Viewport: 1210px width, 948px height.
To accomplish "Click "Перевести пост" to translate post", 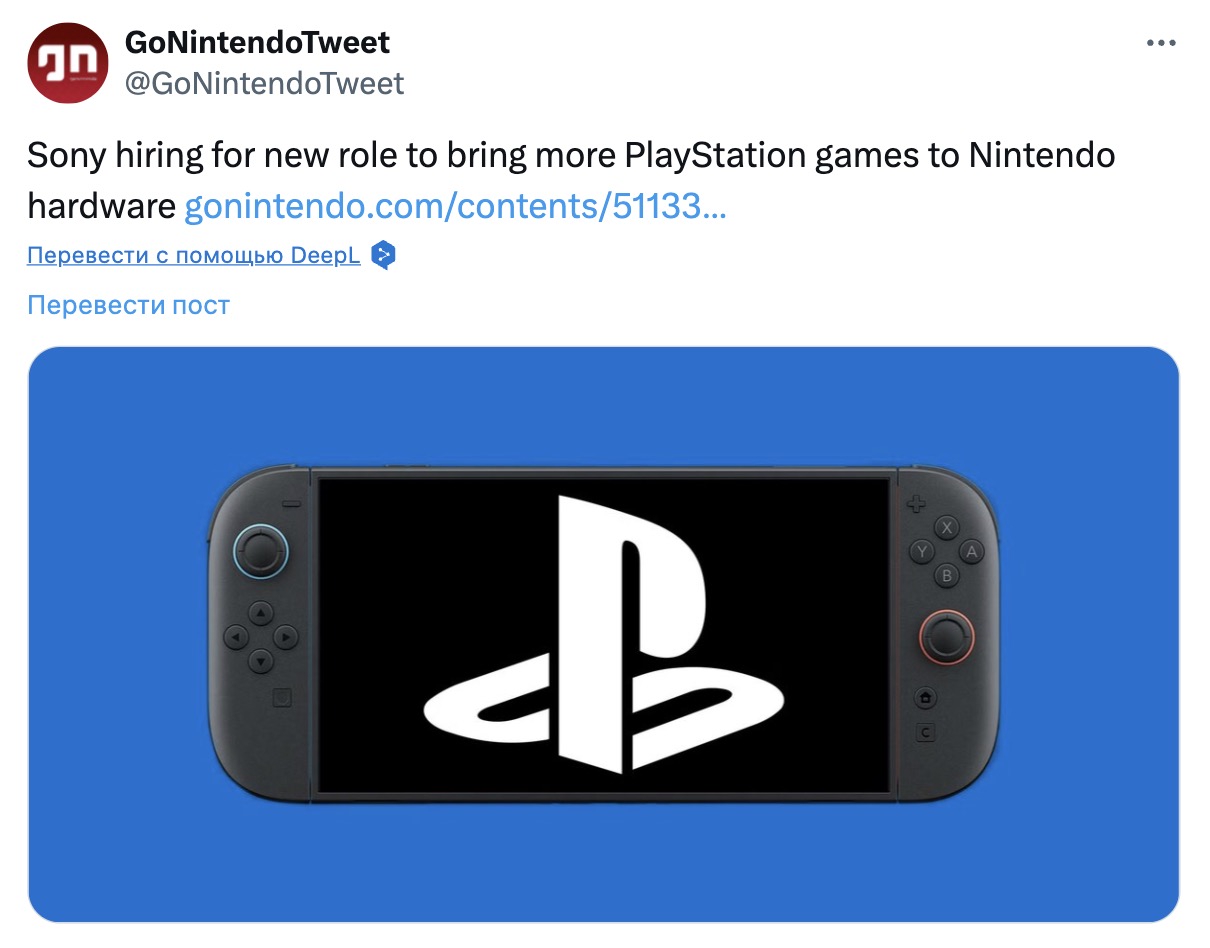I will [x=128, y=305].
